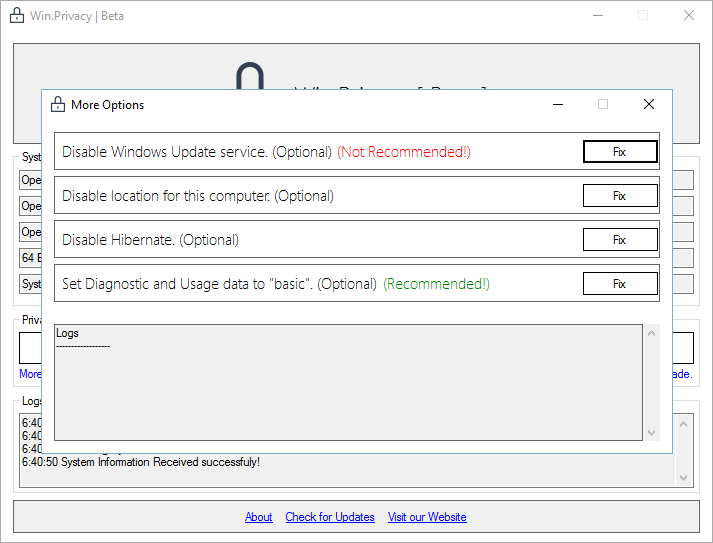The height and width of the screenshot is (543, 713).
Task: Click the Win.Privacy title bar padlock icon
Action: coord(16,15)
